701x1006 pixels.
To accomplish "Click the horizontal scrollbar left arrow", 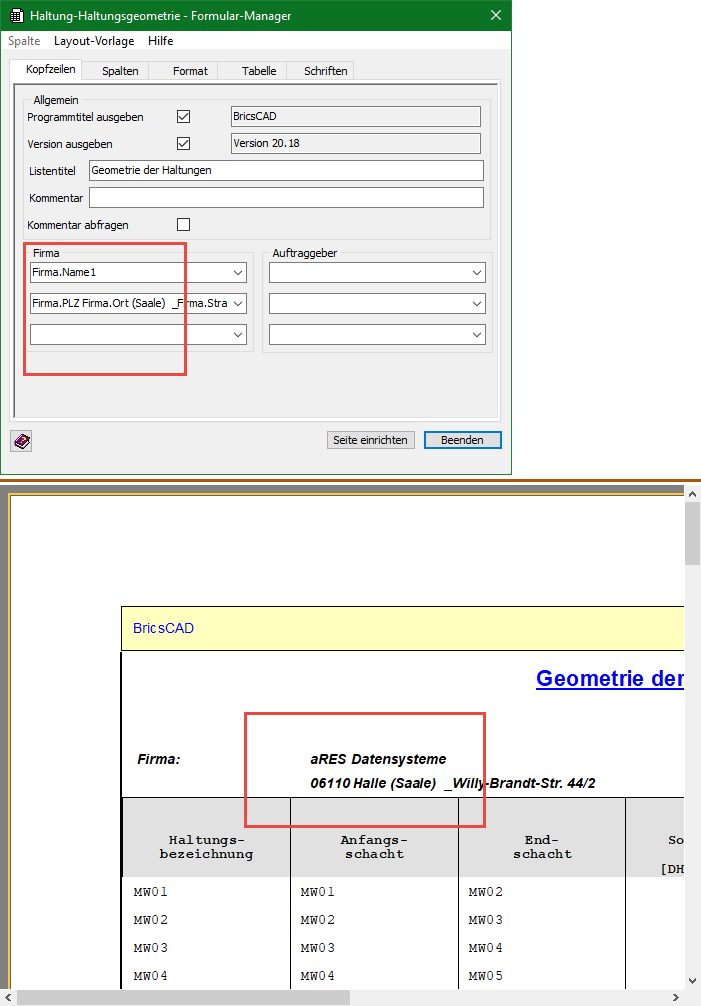I will tap(8, 997).
